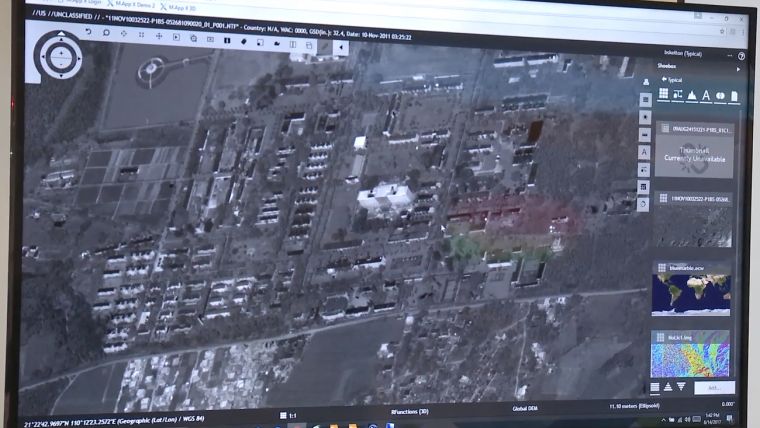Viewport: 760px width, 428px height.
Task: Filter the Shoebox by text 'A' icon
Action: click(x=706, y=95)
